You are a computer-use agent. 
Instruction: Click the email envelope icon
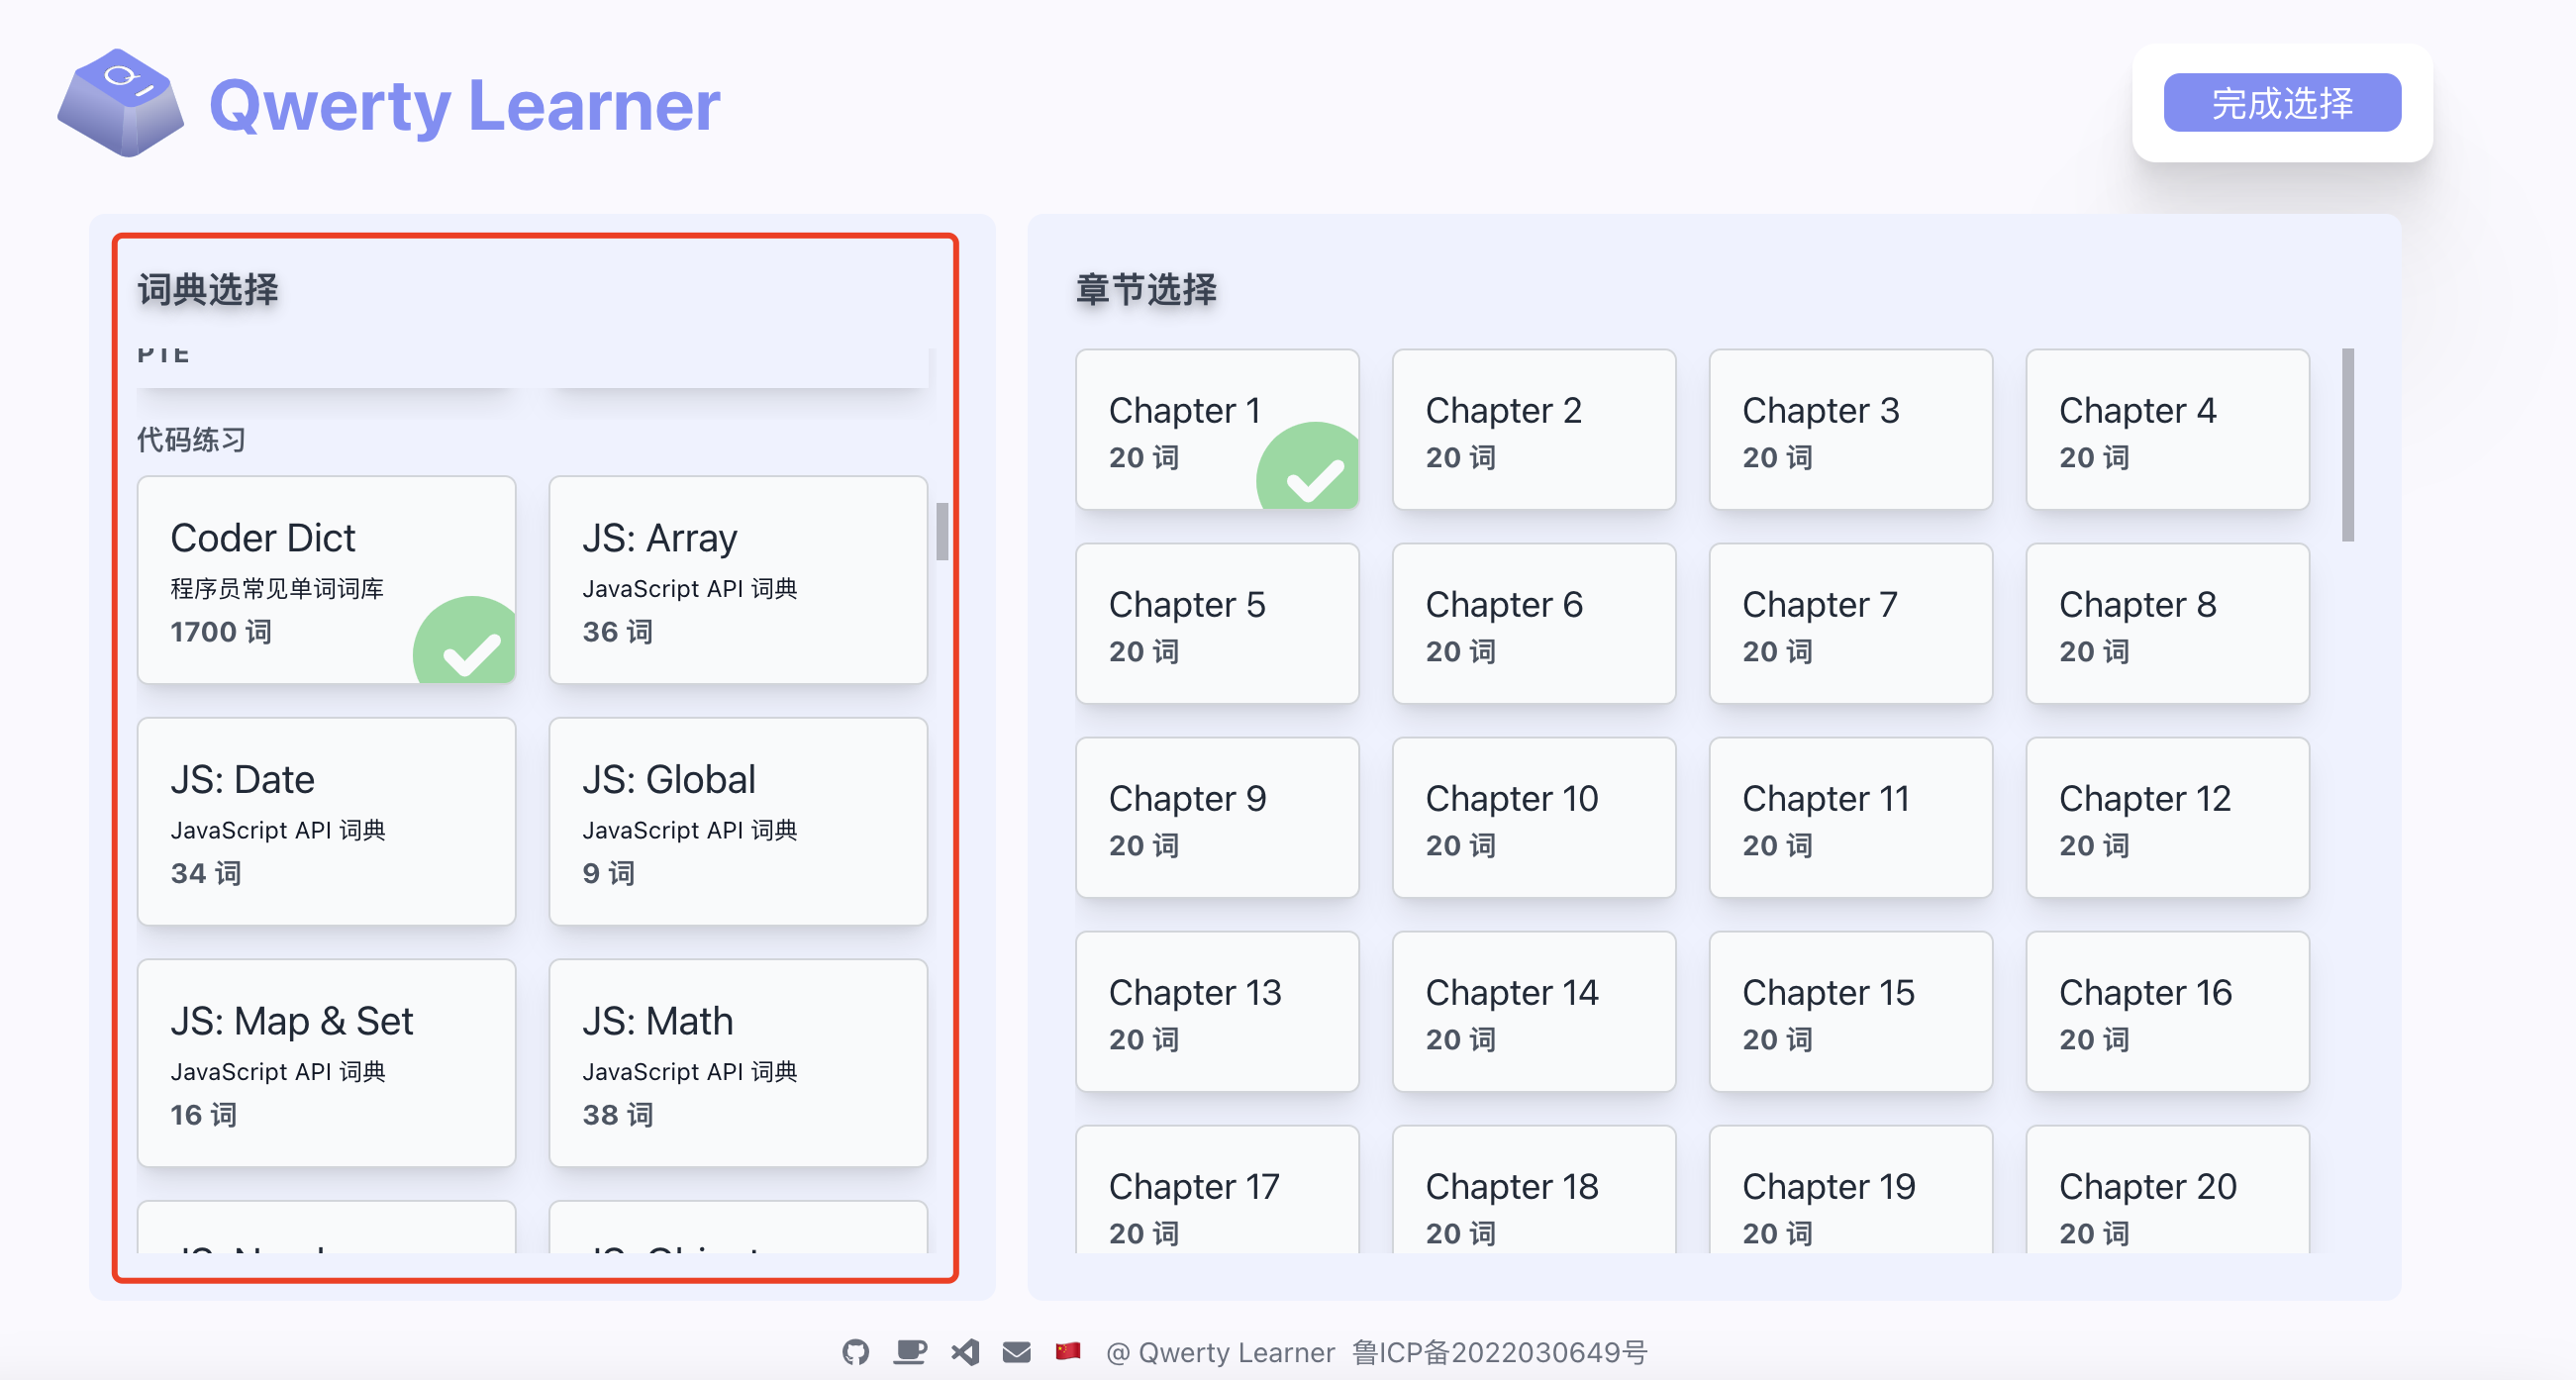pos(1016,1352)
